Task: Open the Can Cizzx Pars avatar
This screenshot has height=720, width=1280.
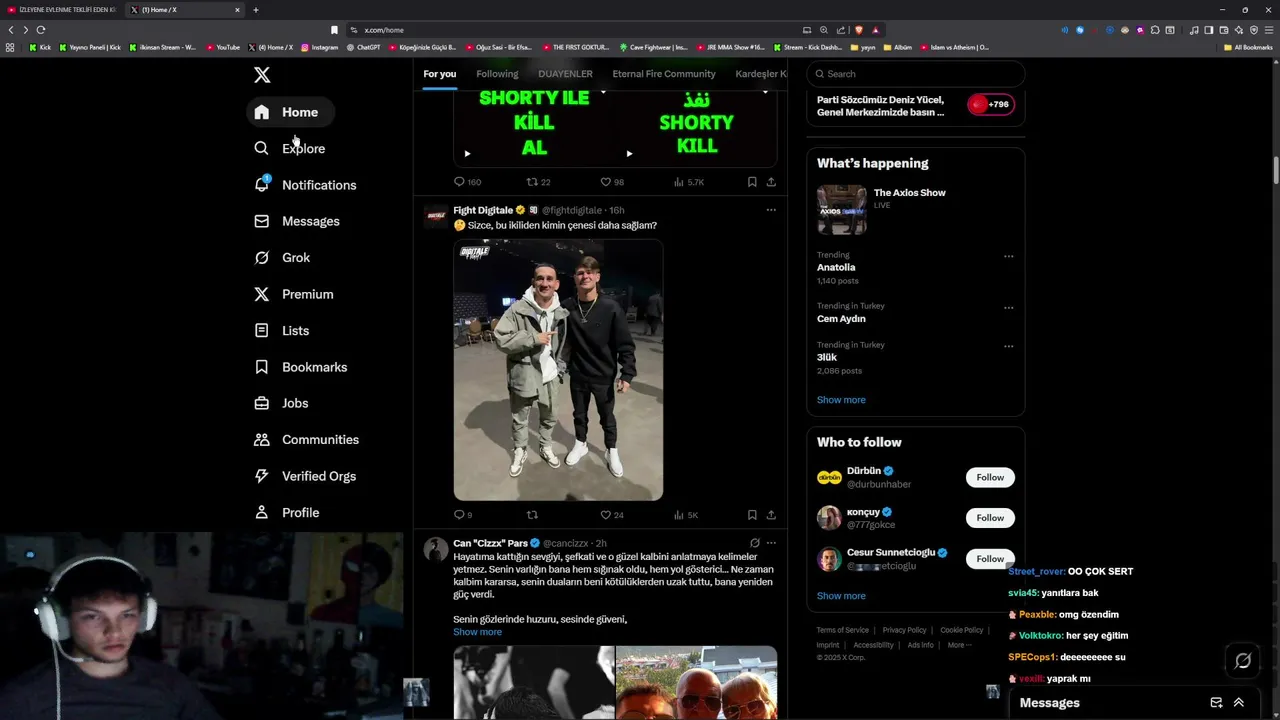Action: pos(436,549)
